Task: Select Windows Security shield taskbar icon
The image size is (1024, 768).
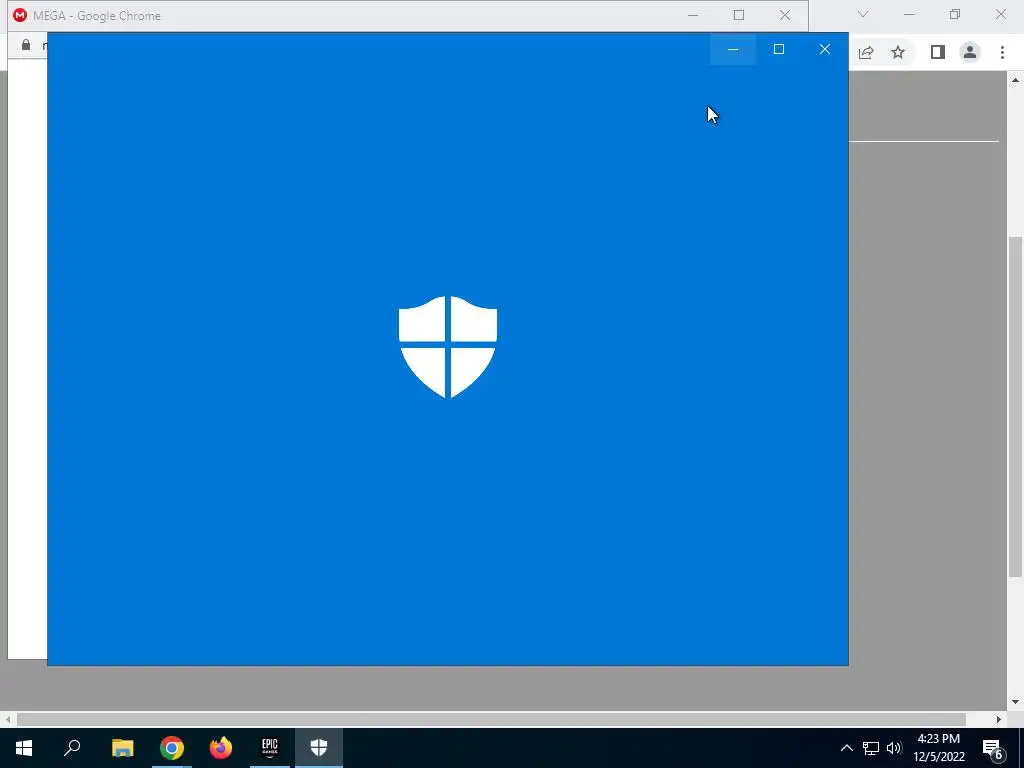Action: 319,748
